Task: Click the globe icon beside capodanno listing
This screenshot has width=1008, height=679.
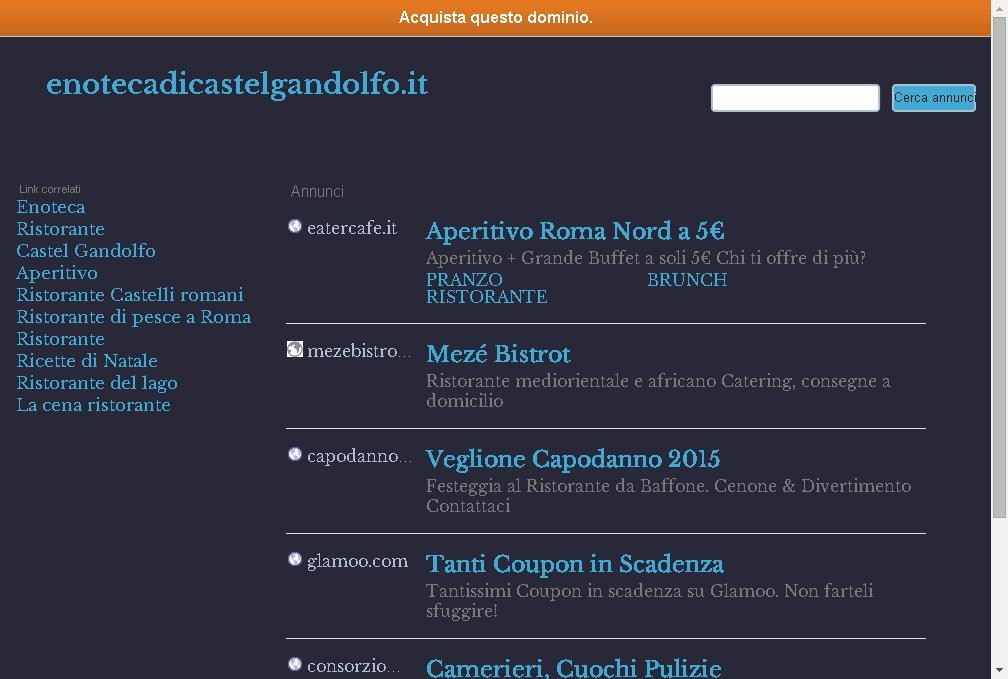Action: point(294,455)
